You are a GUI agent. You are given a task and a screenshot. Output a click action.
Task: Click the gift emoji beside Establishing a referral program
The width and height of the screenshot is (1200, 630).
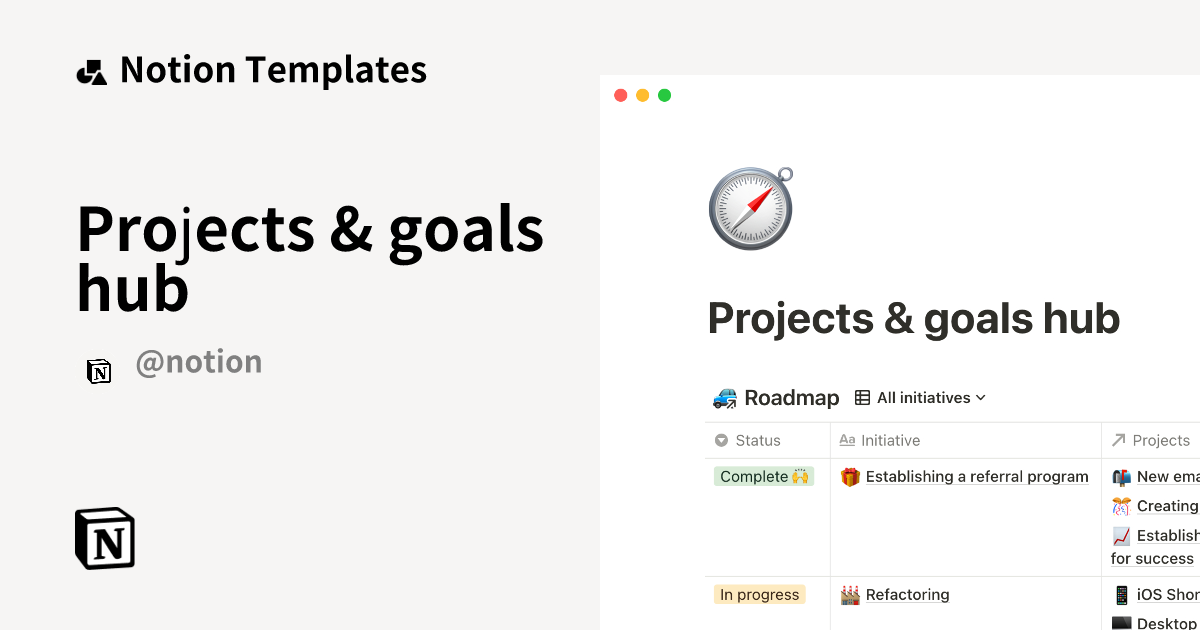tap(849, 476)
